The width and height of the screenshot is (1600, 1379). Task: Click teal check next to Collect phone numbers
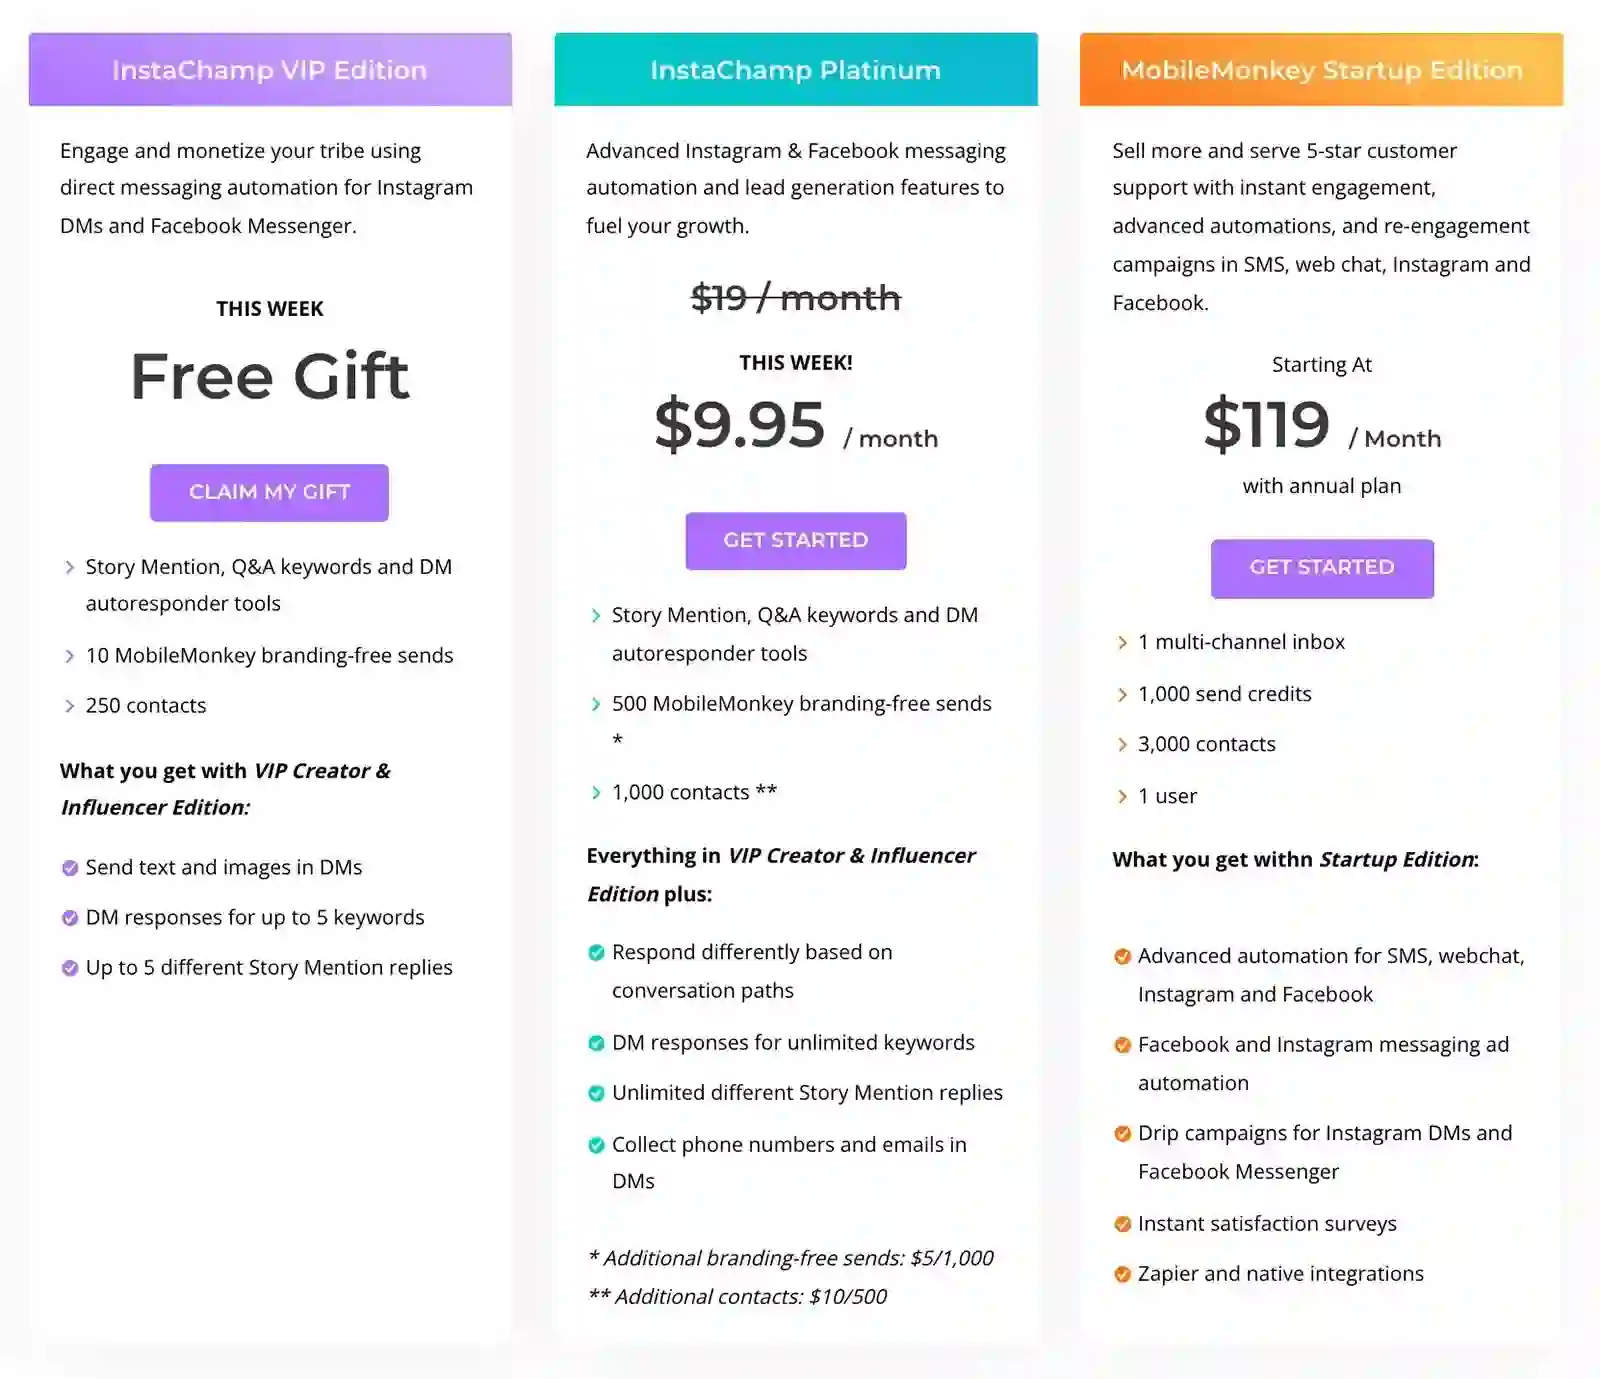point(596,1145)
